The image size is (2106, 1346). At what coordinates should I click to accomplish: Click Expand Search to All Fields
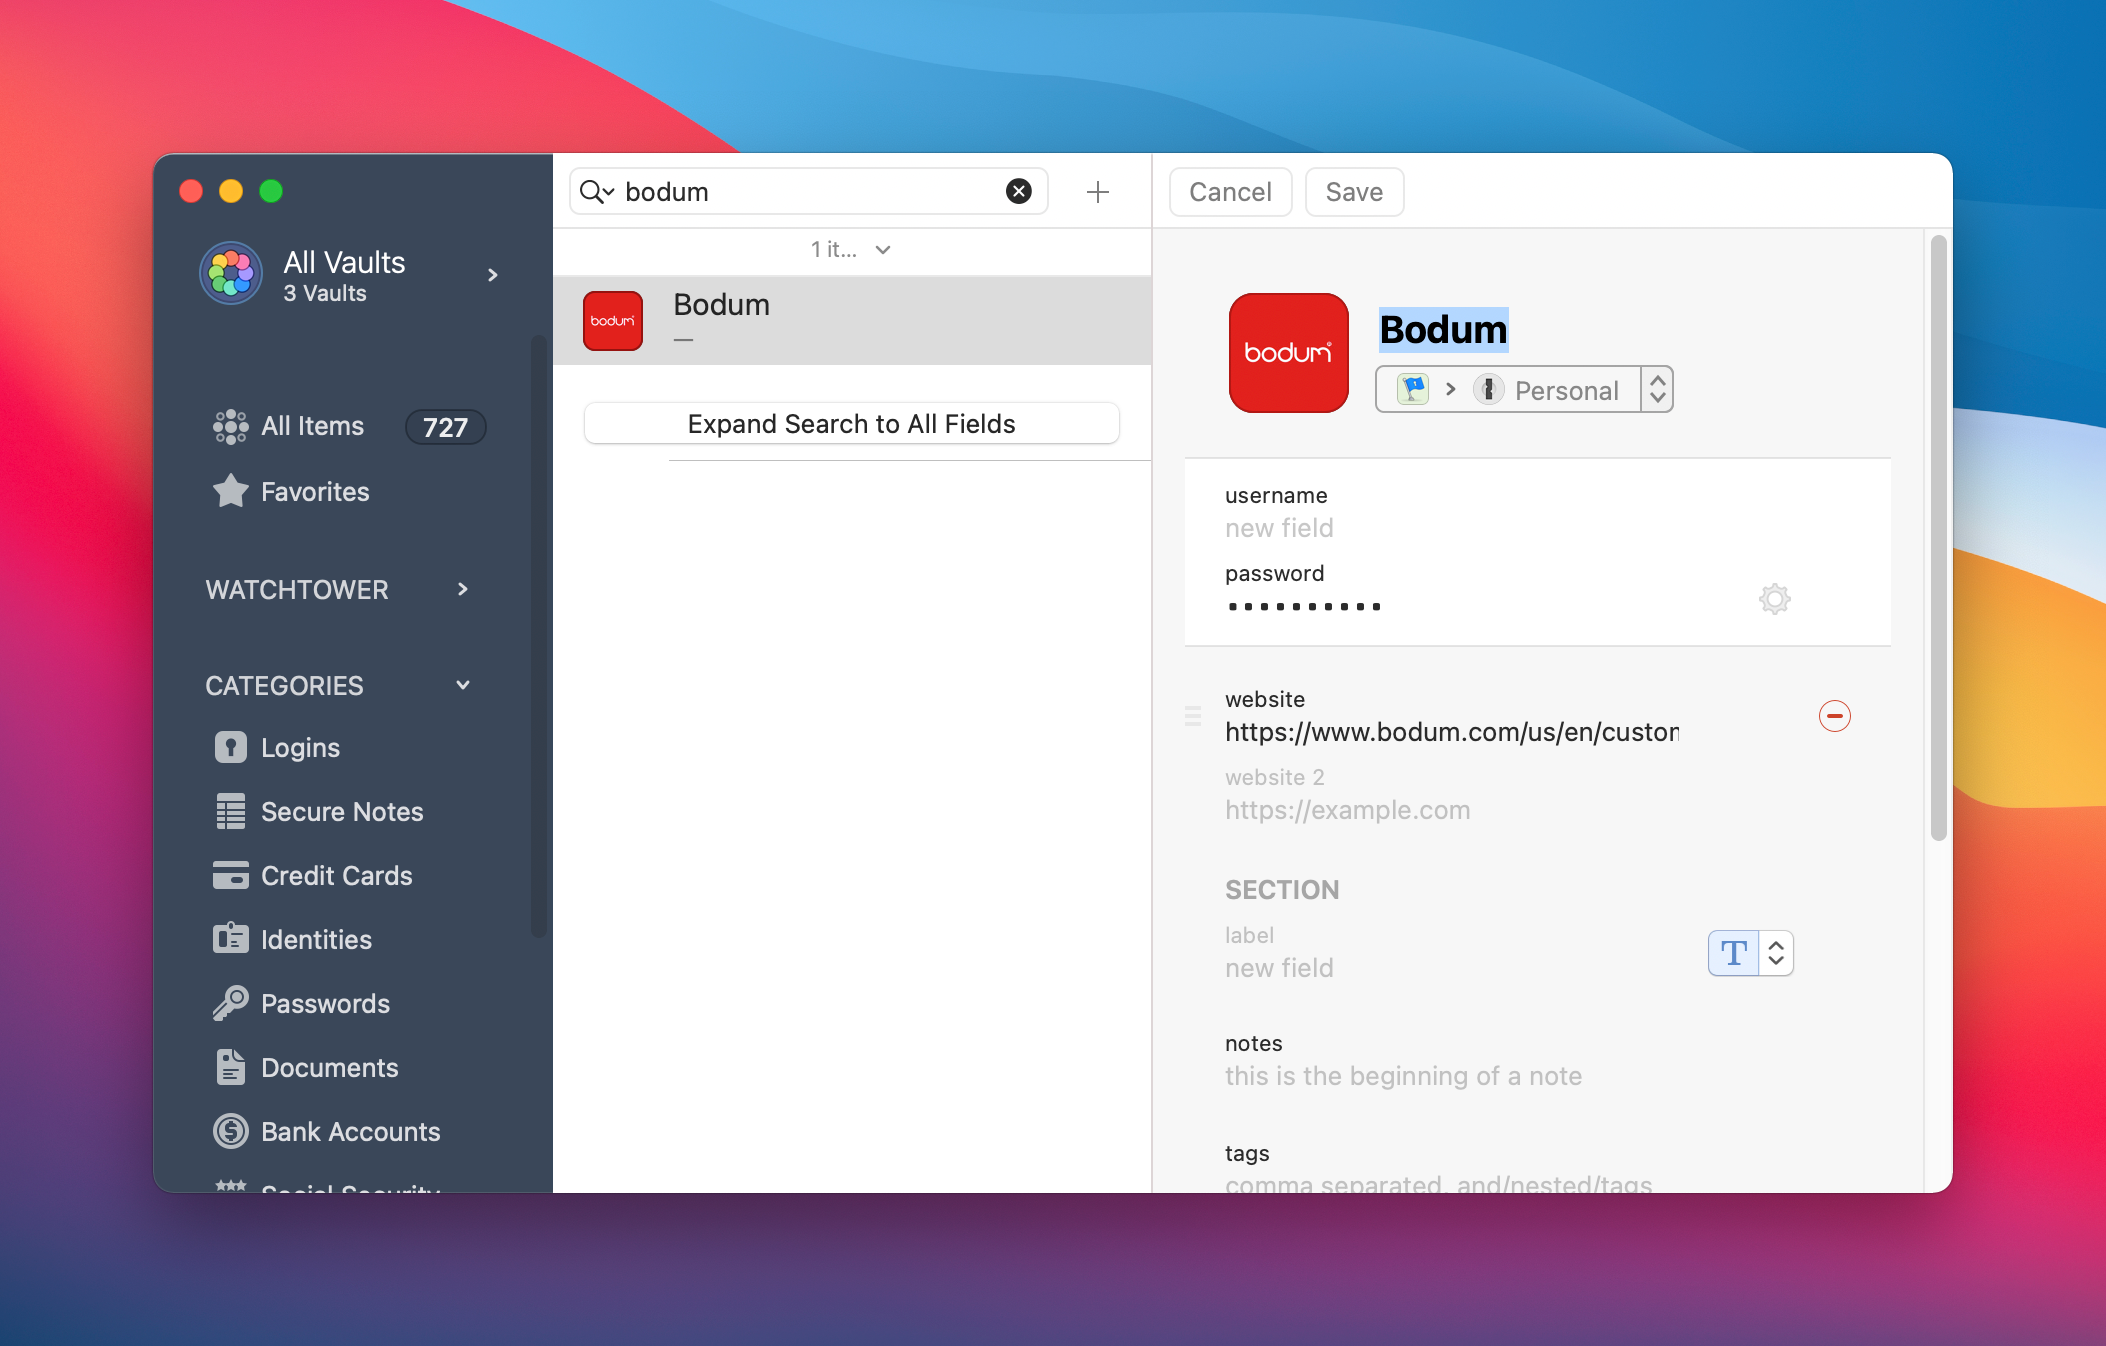(851, 424)
